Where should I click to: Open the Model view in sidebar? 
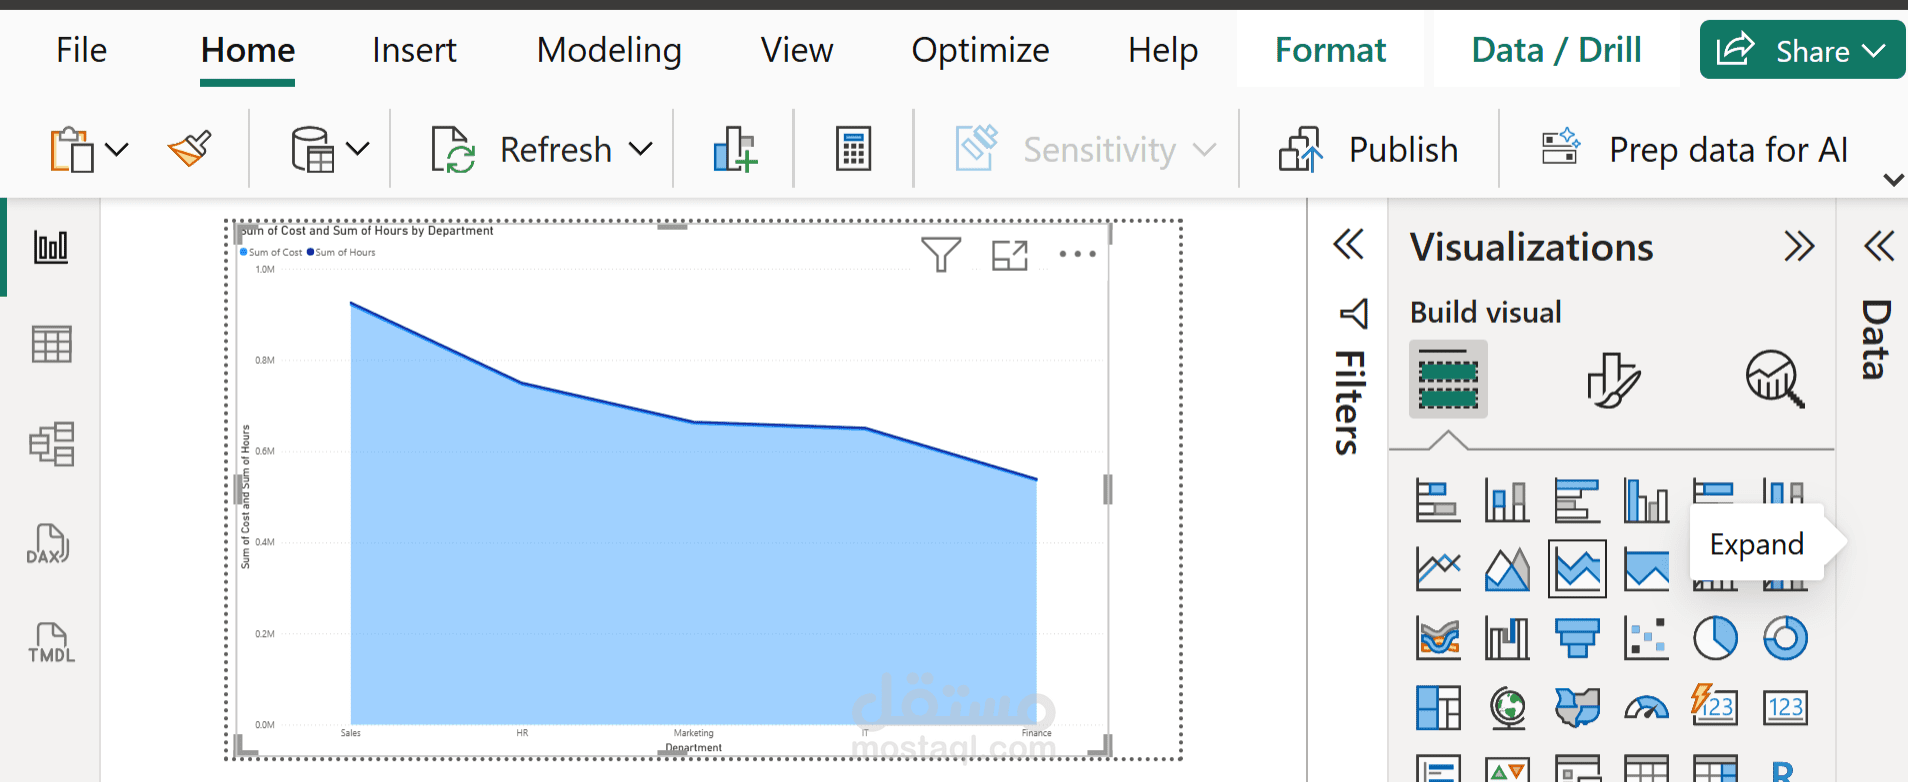coord(51,444)
